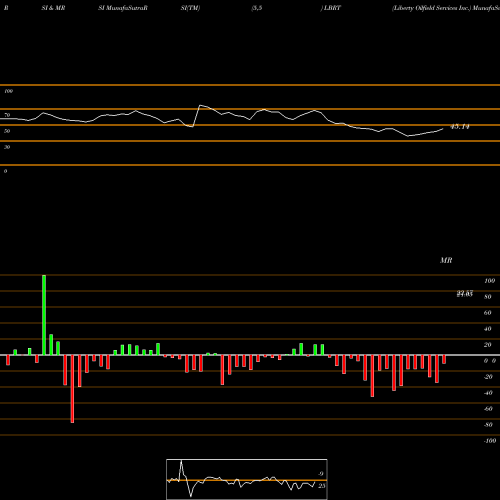The image size is (500, 500).
Task: Click the -20 axis label in MR panel
Action: click(488, 377)
